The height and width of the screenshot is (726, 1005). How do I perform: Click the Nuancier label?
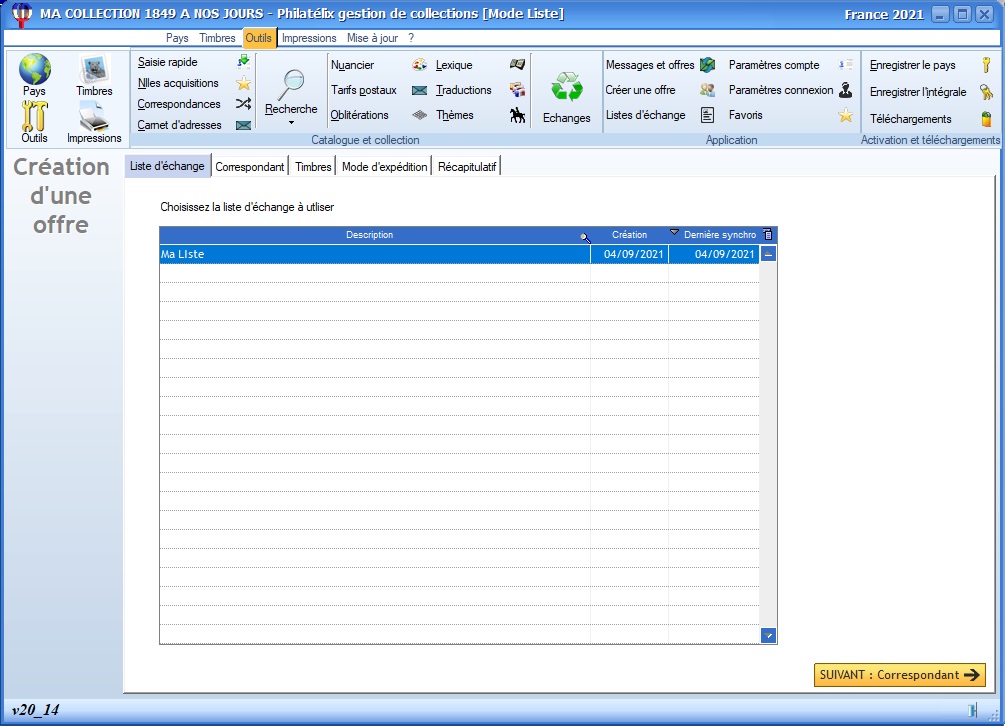click(353, 65)
